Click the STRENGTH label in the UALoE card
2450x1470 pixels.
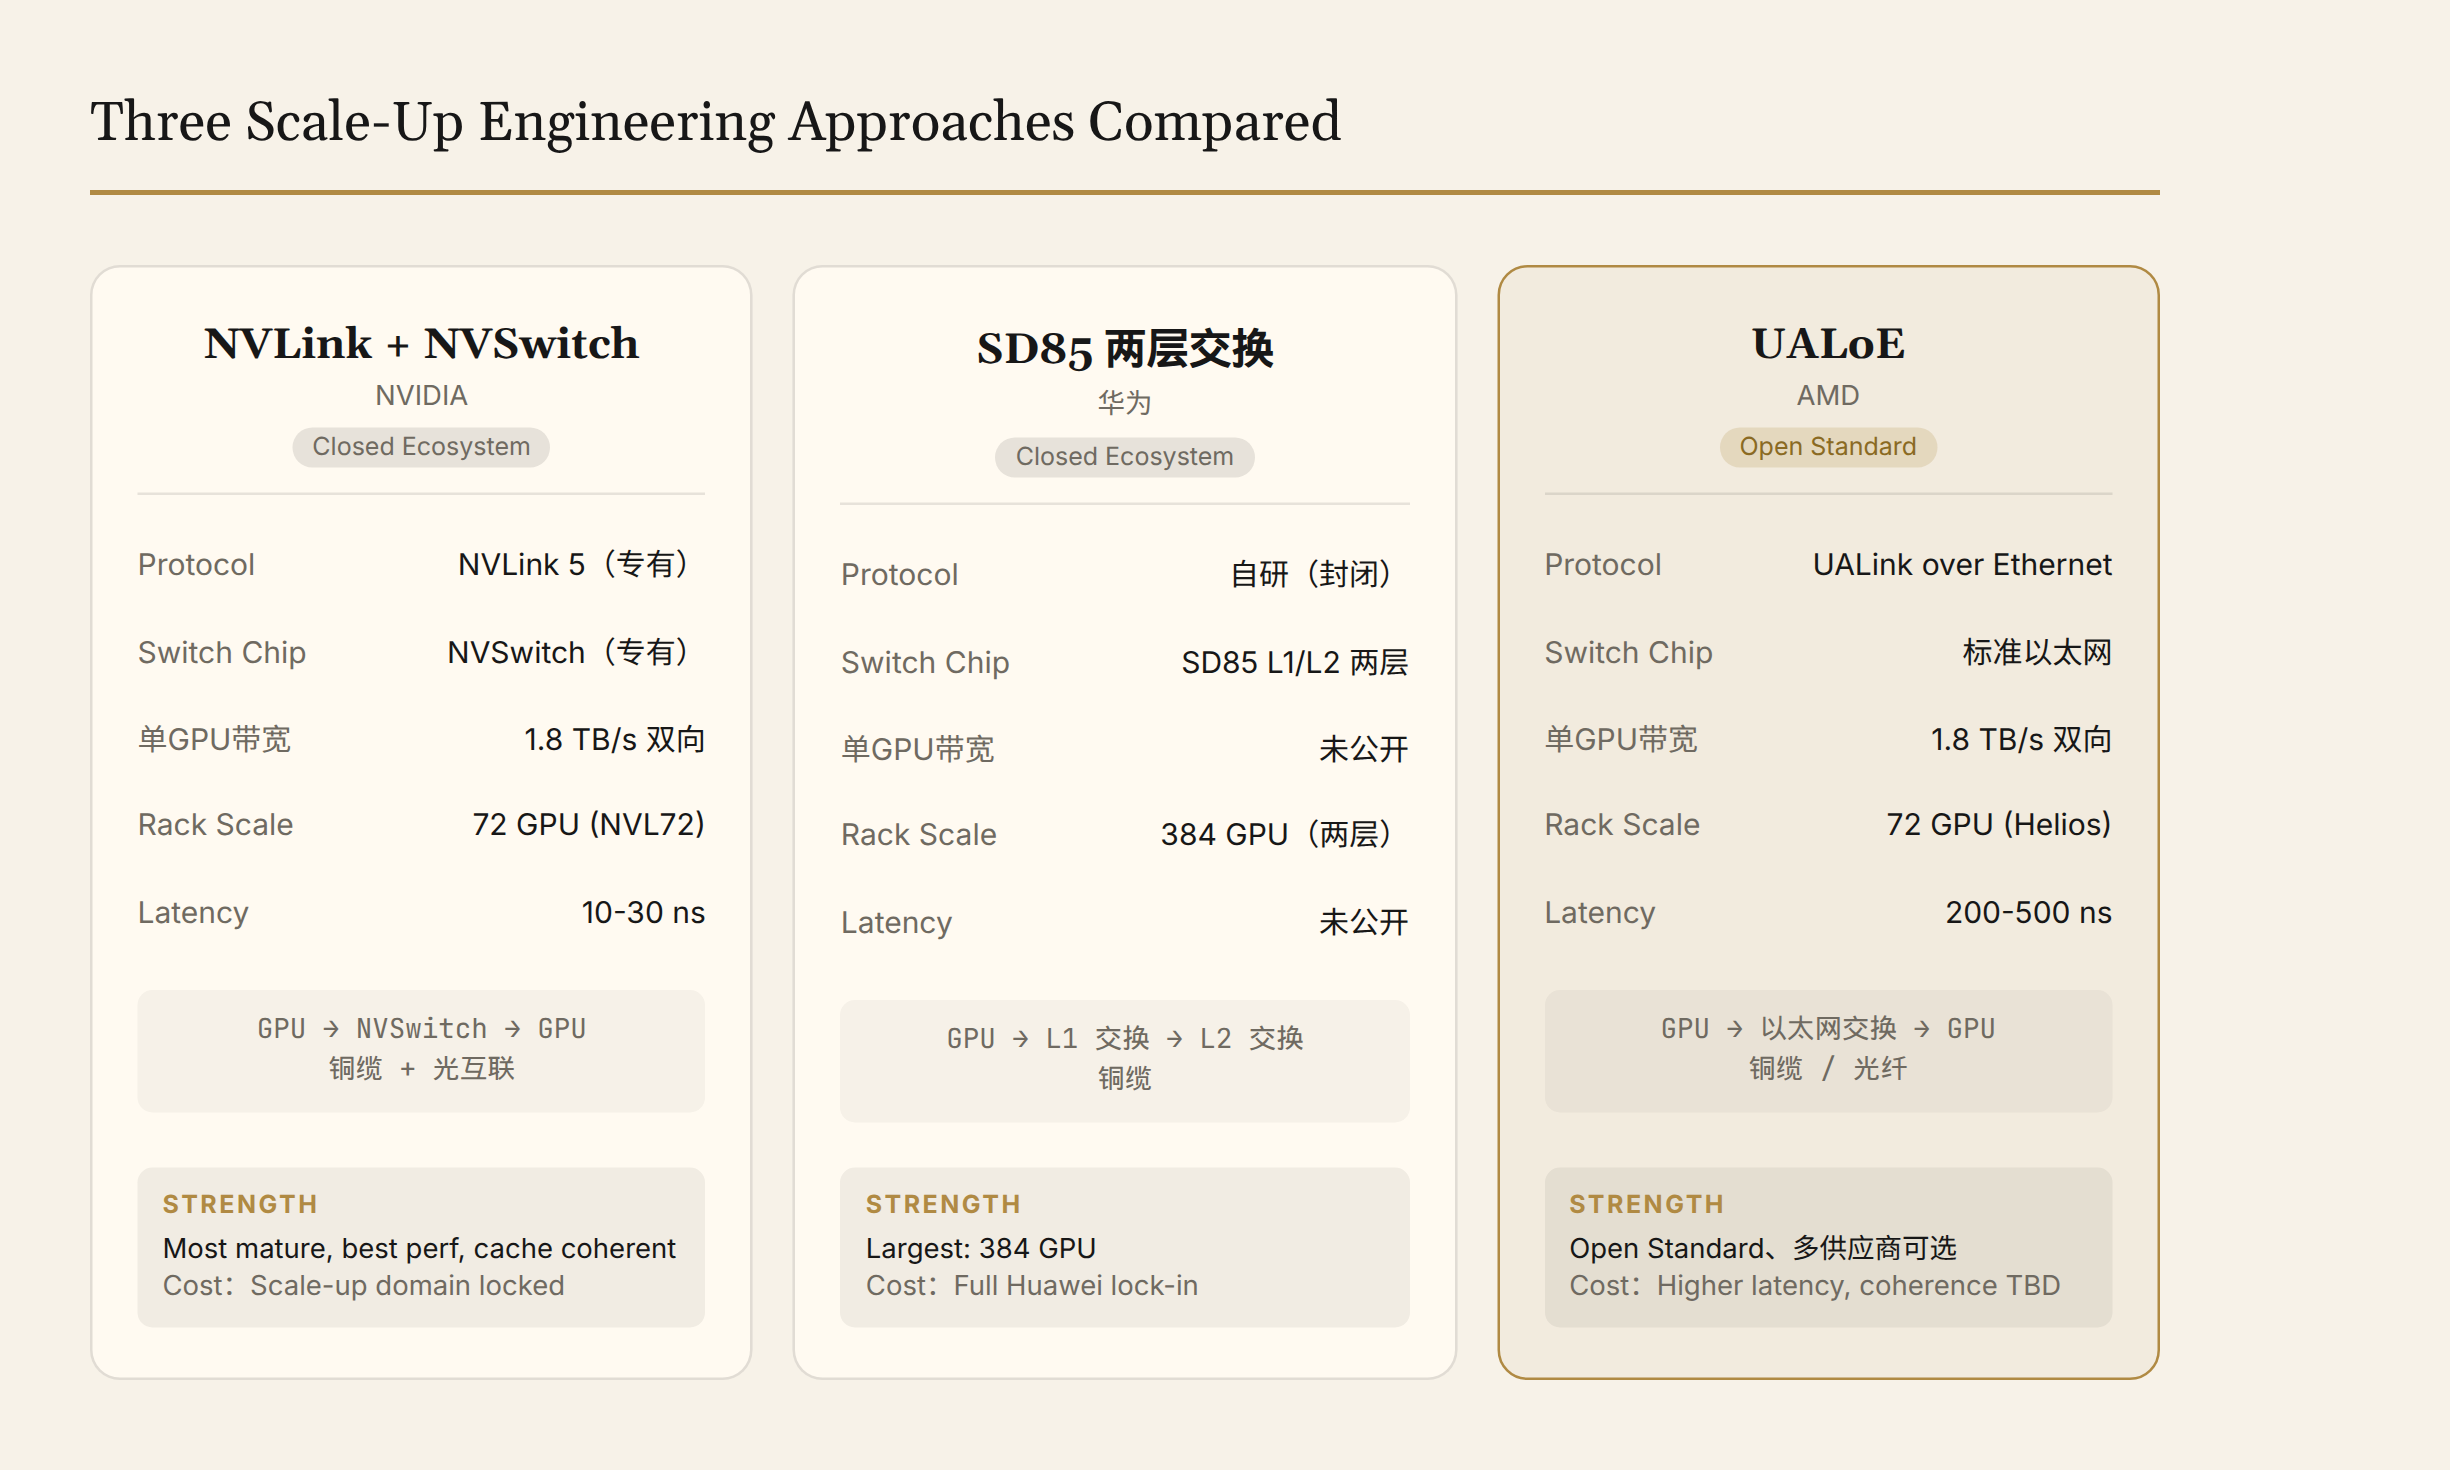1647,1205
